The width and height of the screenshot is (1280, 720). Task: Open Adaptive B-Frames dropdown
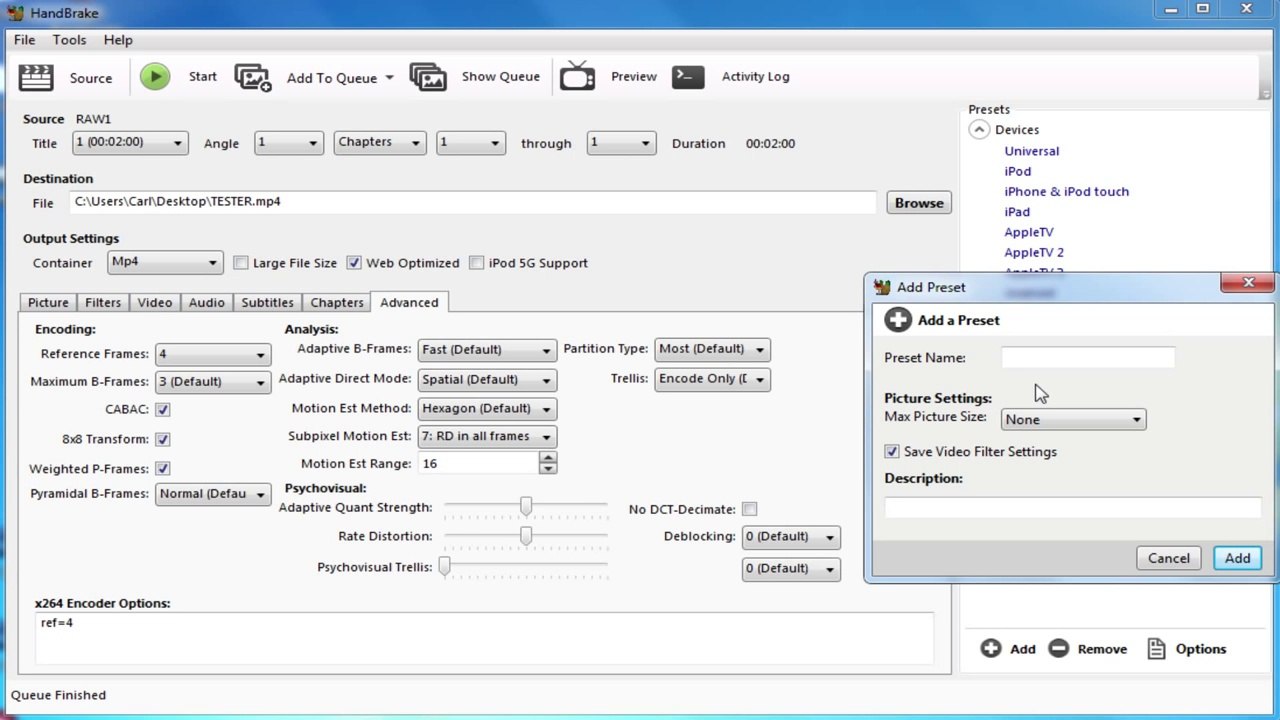487,350
